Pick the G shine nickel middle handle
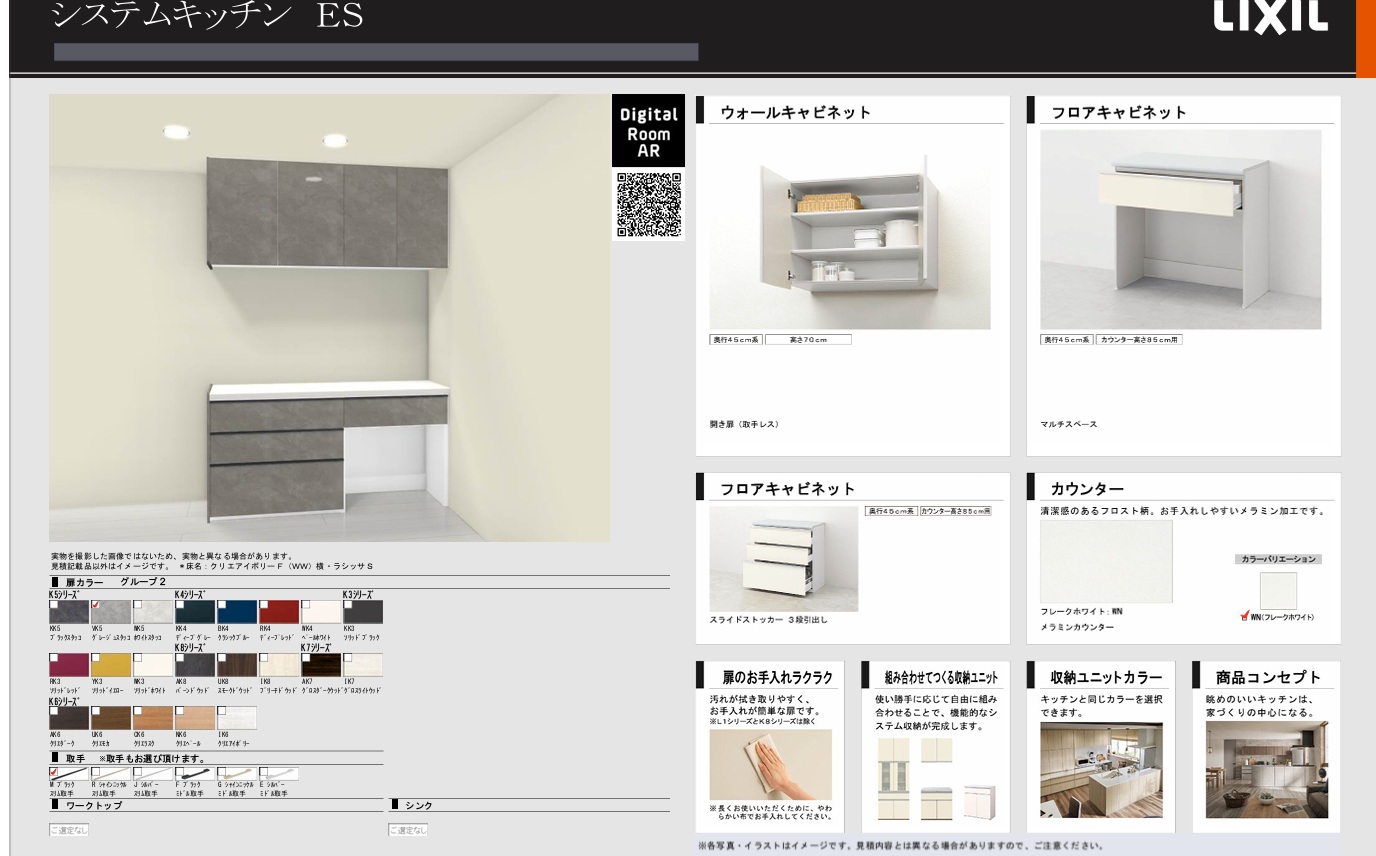This screenshot has height=856, width=1376. (237, 774)
